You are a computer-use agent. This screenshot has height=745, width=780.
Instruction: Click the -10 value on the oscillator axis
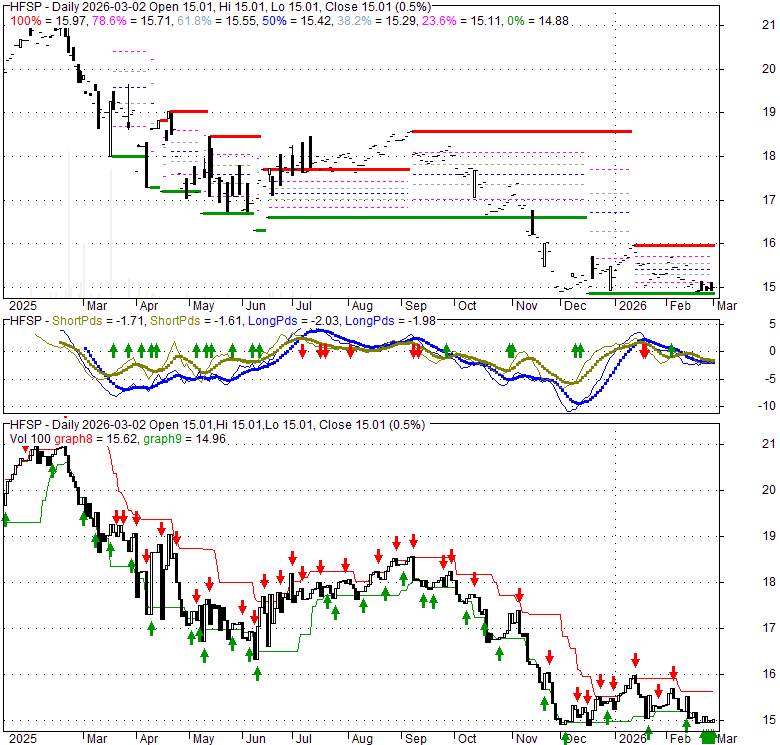tap(767, 406)
